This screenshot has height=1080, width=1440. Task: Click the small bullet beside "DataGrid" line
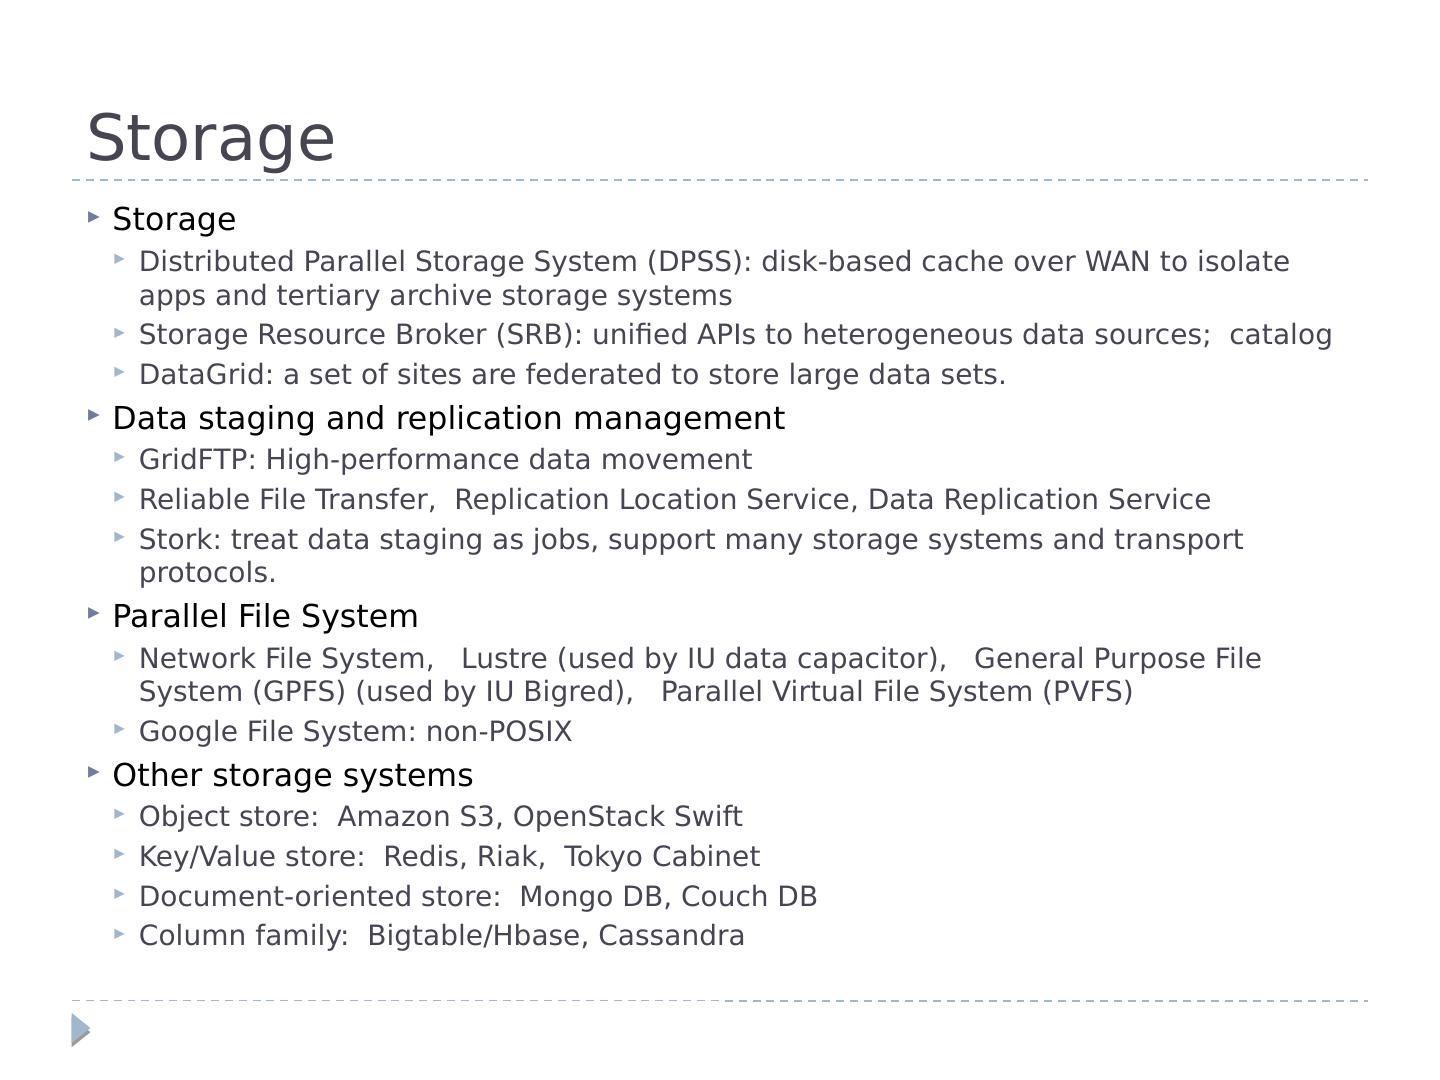coord(119,372)
